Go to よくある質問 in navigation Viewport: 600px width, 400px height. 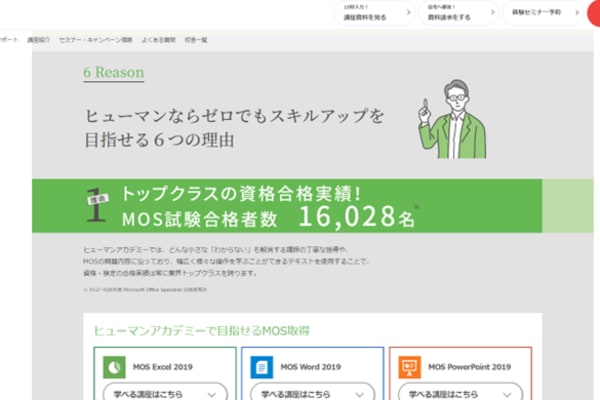(x=157, y=39)
